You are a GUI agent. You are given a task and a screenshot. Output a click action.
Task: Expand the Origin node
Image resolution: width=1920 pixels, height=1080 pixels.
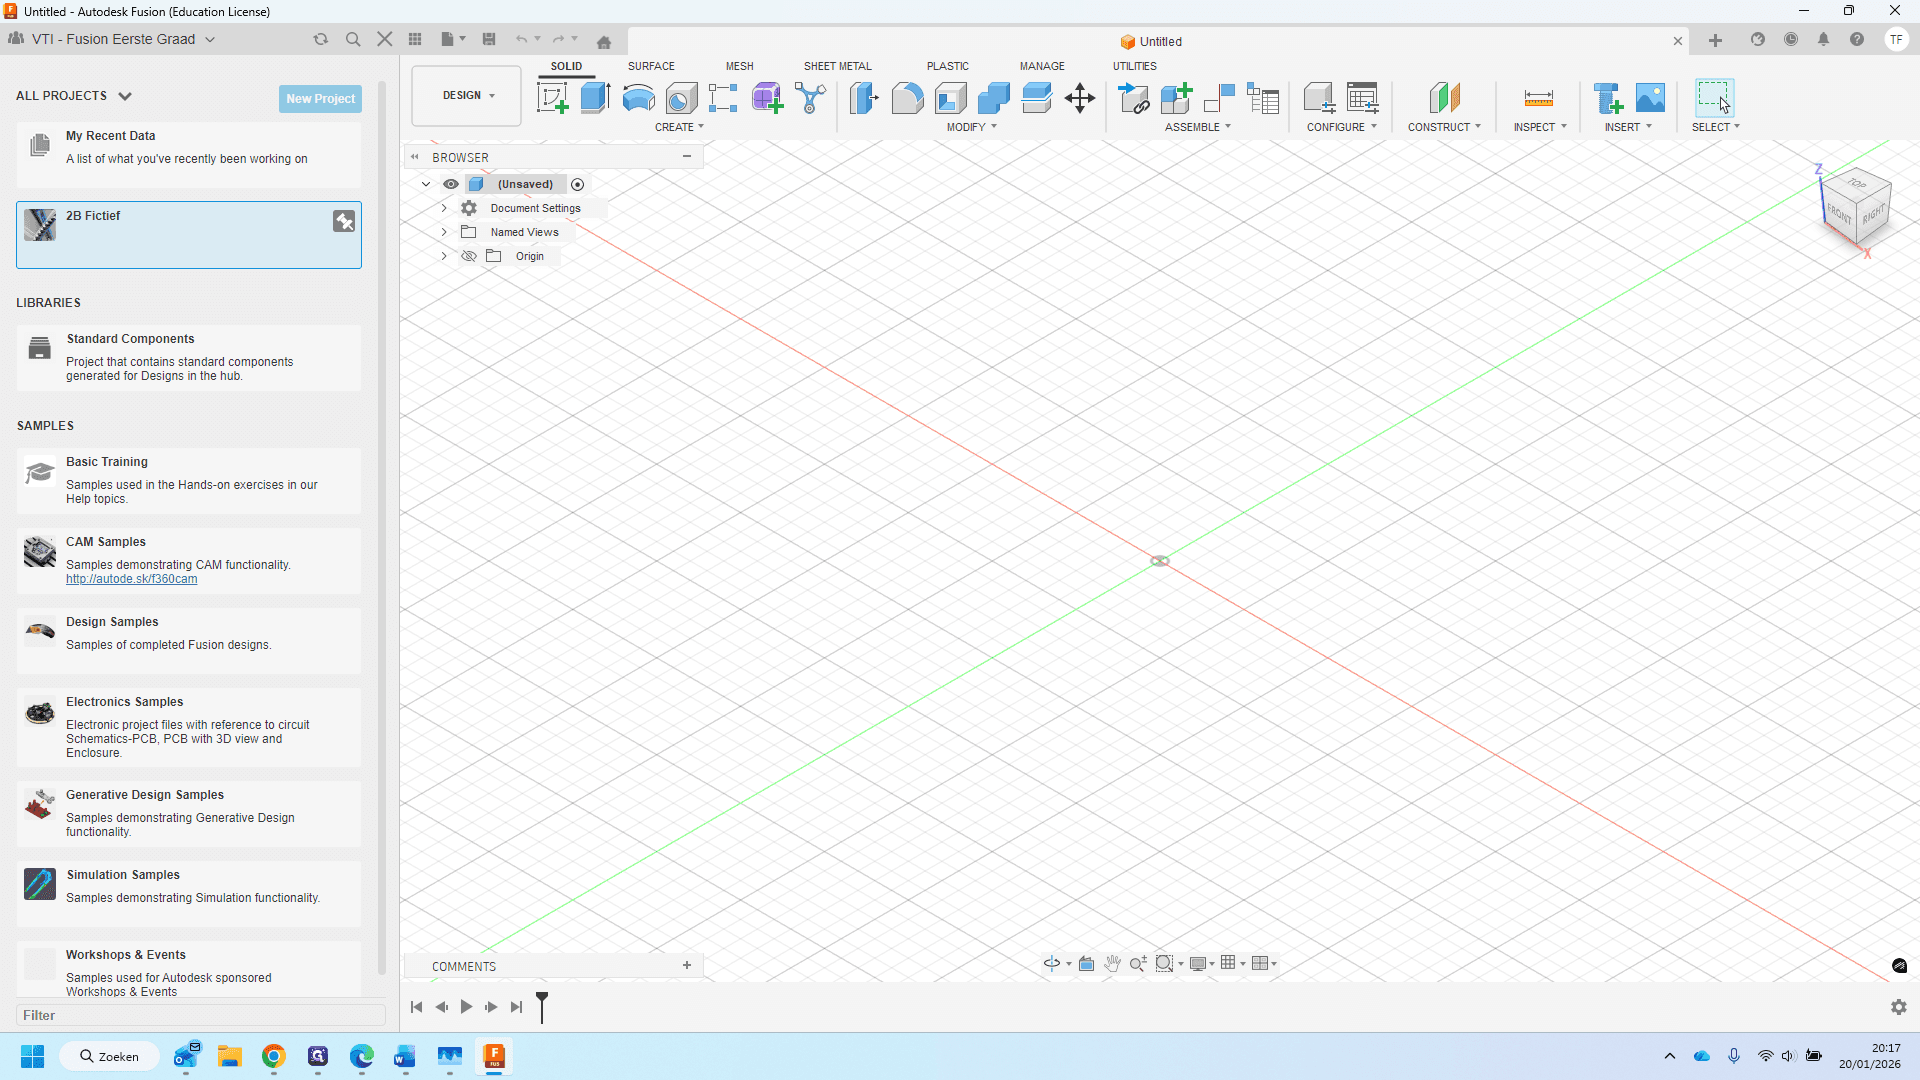444,256
